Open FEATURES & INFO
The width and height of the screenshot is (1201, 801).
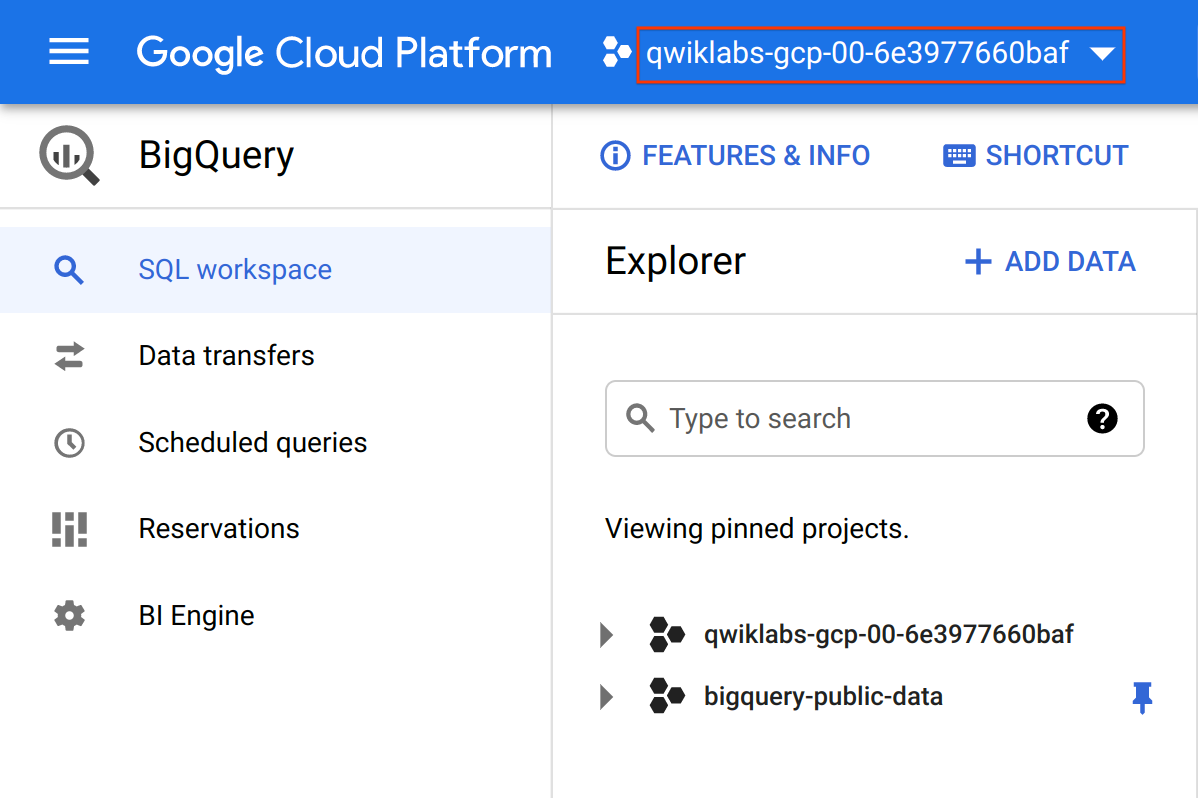coord(735,156)
